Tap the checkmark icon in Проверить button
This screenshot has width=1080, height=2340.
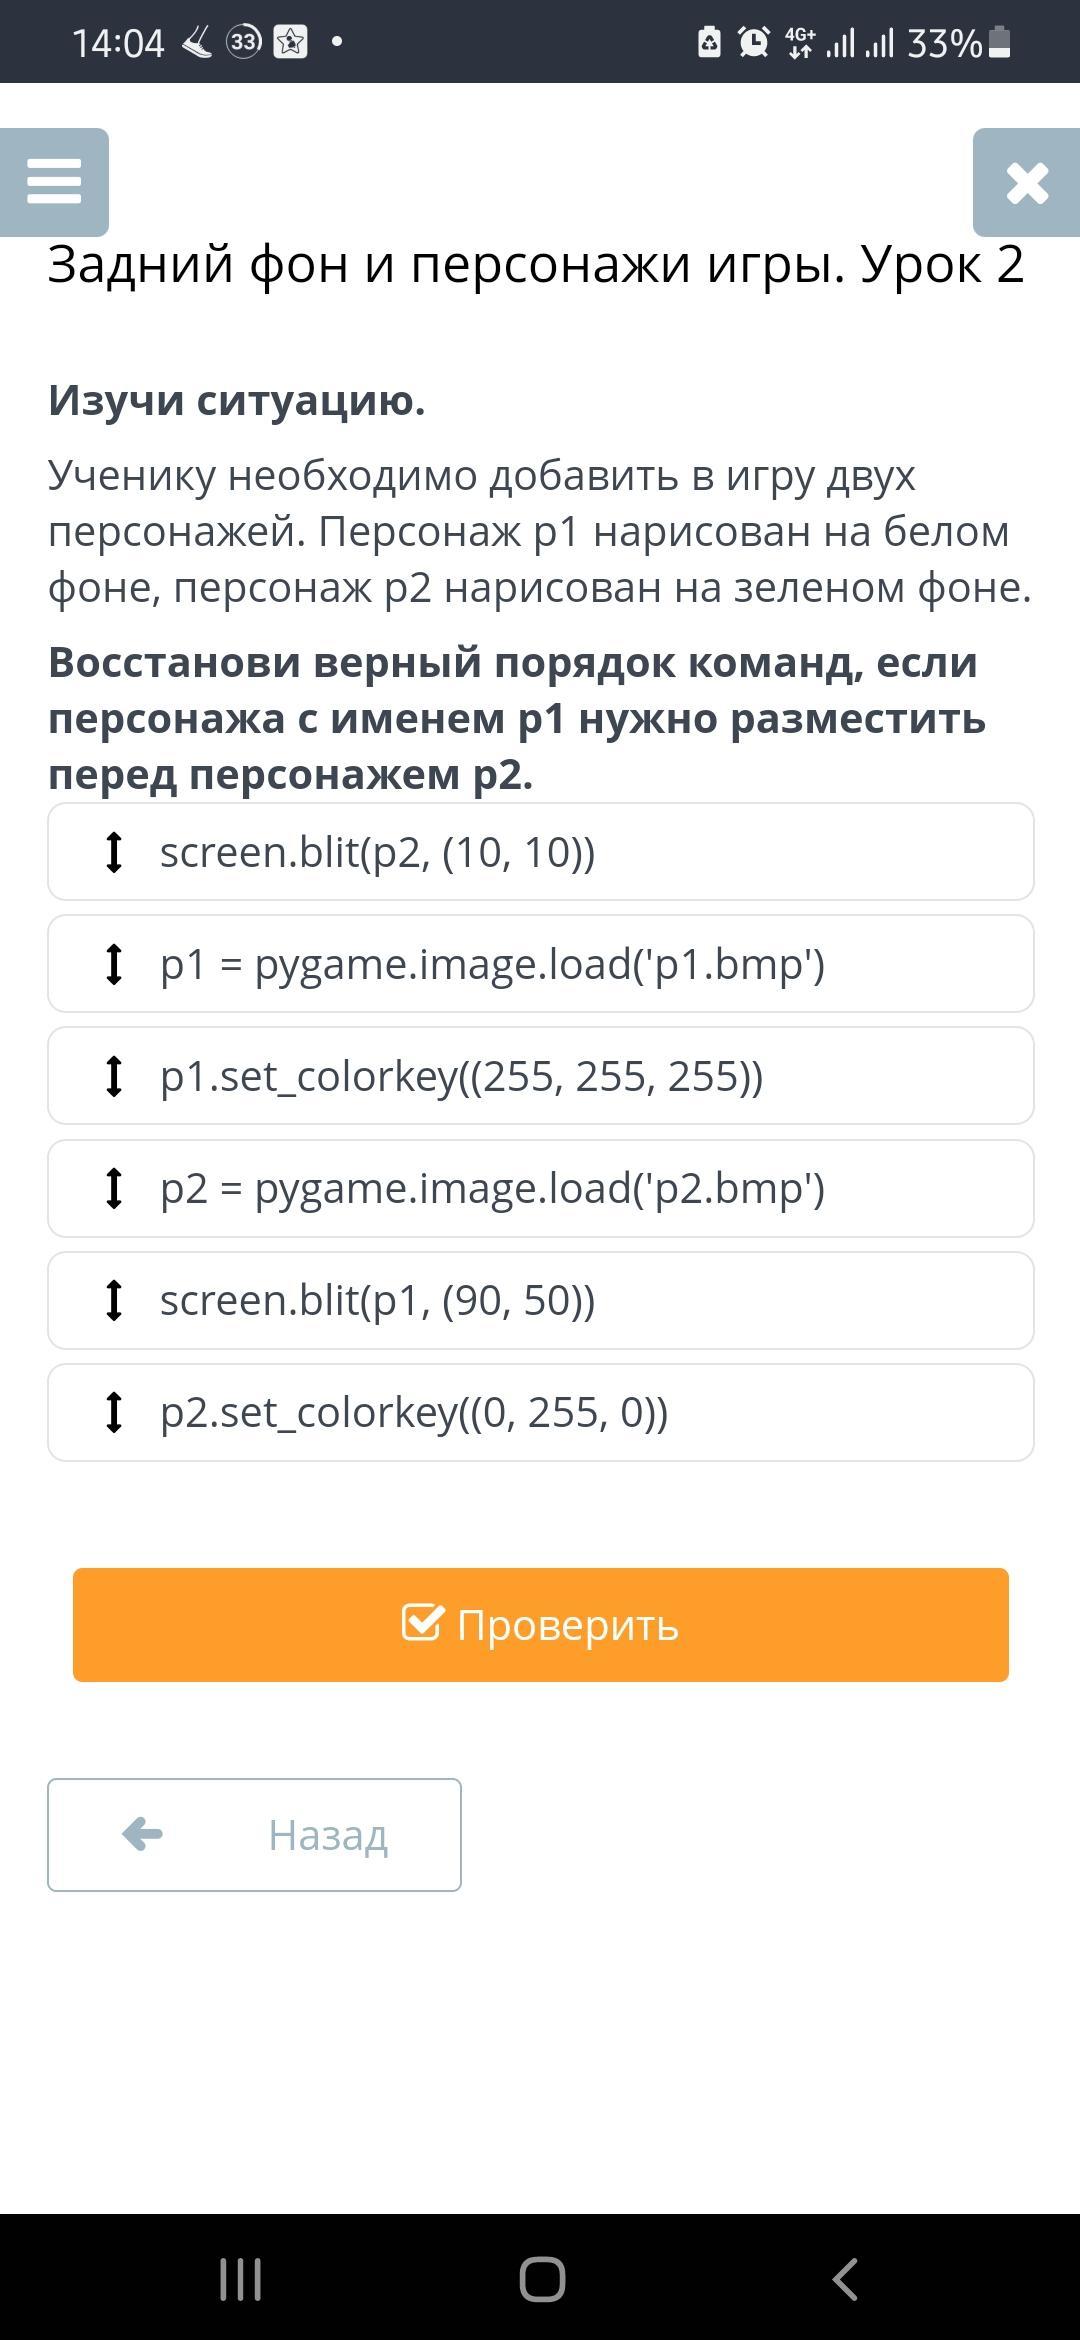[x=421, y=1623]
